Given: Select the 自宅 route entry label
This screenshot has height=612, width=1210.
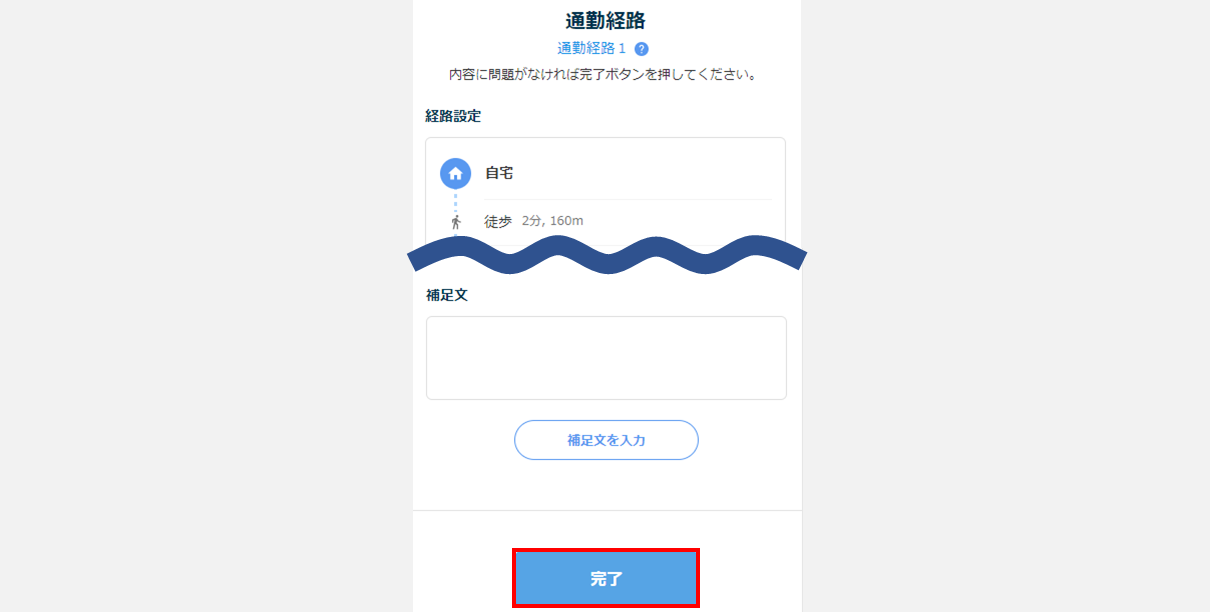Looking at the screenshot, I should pos(499,173).
